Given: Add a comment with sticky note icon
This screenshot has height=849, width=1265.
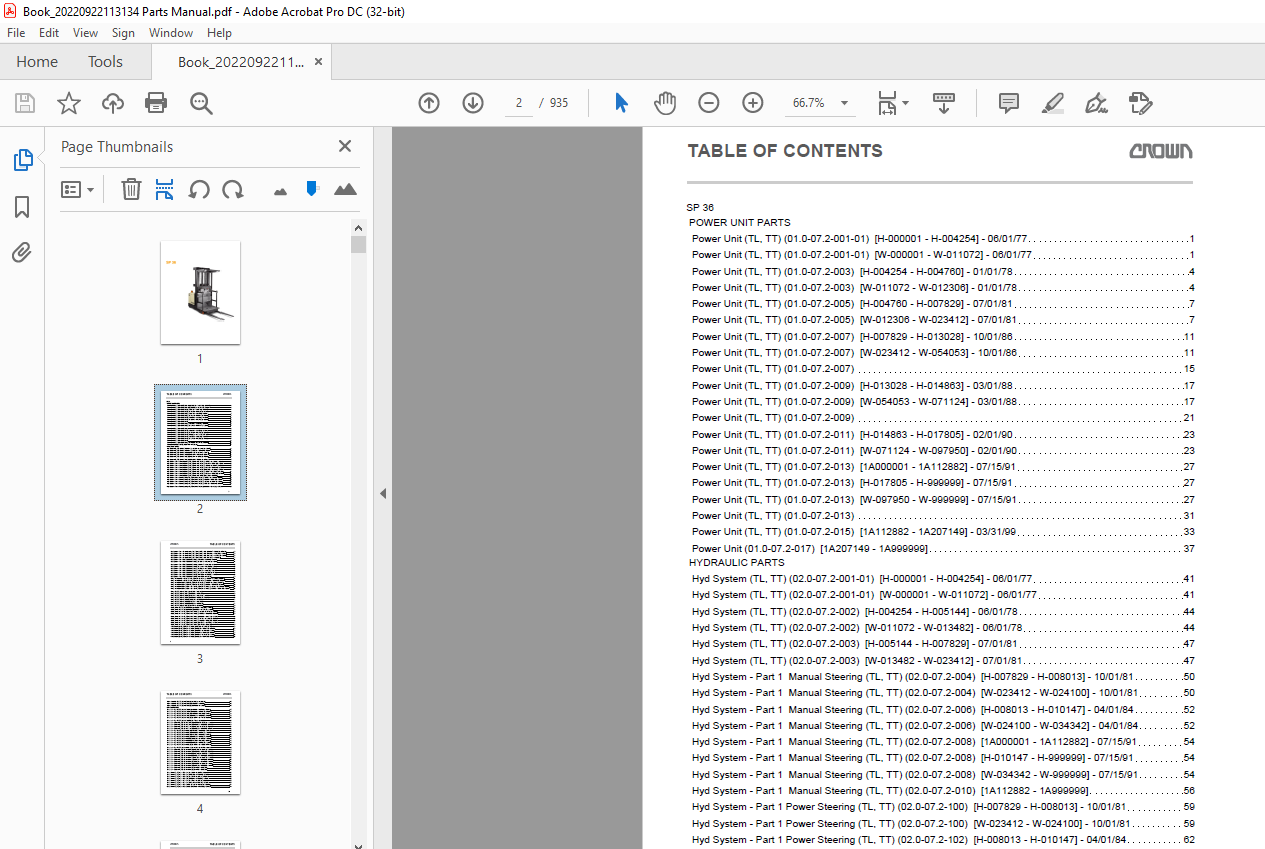Looking at the screenshot, I should tap(1009, 103).
